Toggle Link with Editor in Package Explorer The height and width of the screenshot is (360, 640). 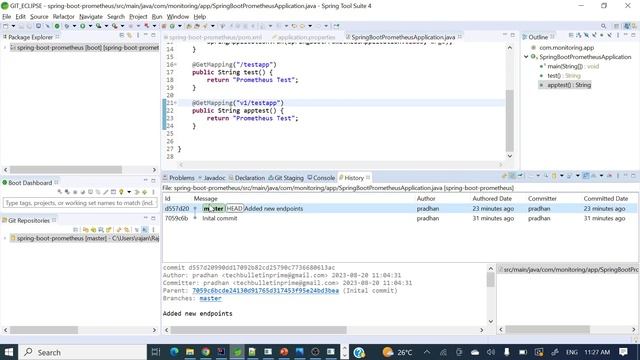pyautogui.click(x=129, y=36)
